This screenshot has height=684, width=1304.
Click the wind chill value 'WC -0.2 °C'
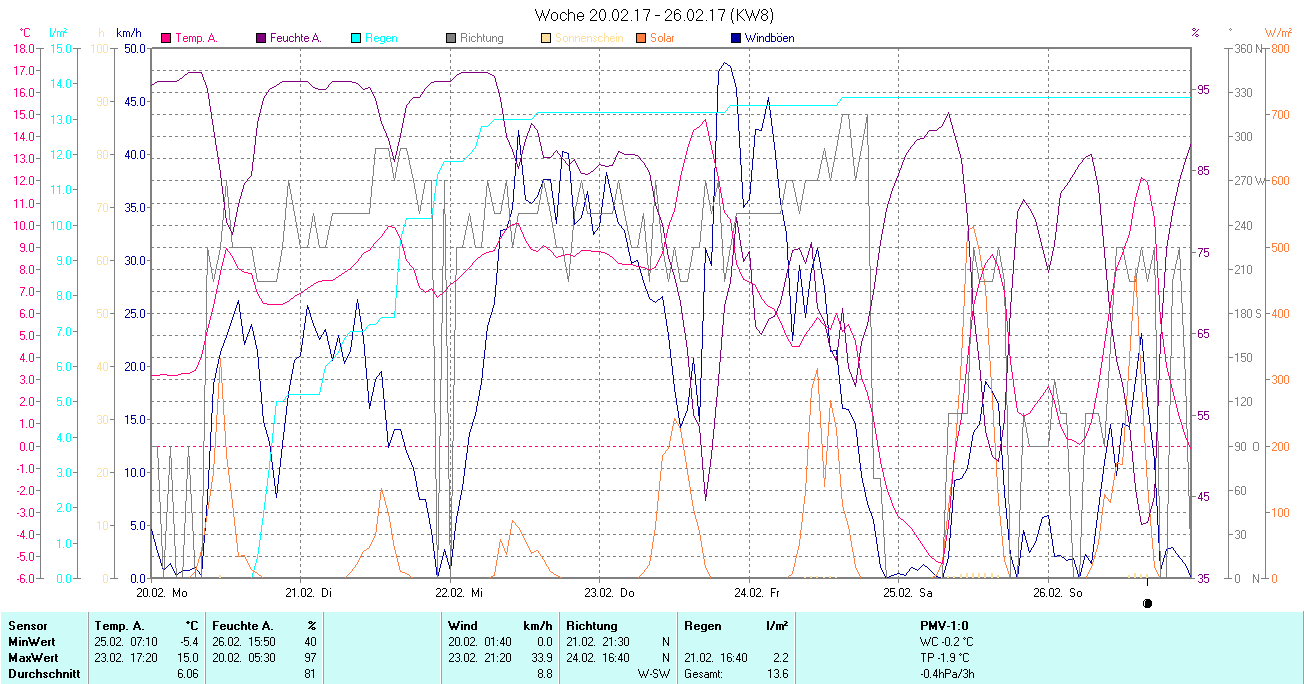click(946, 641)
